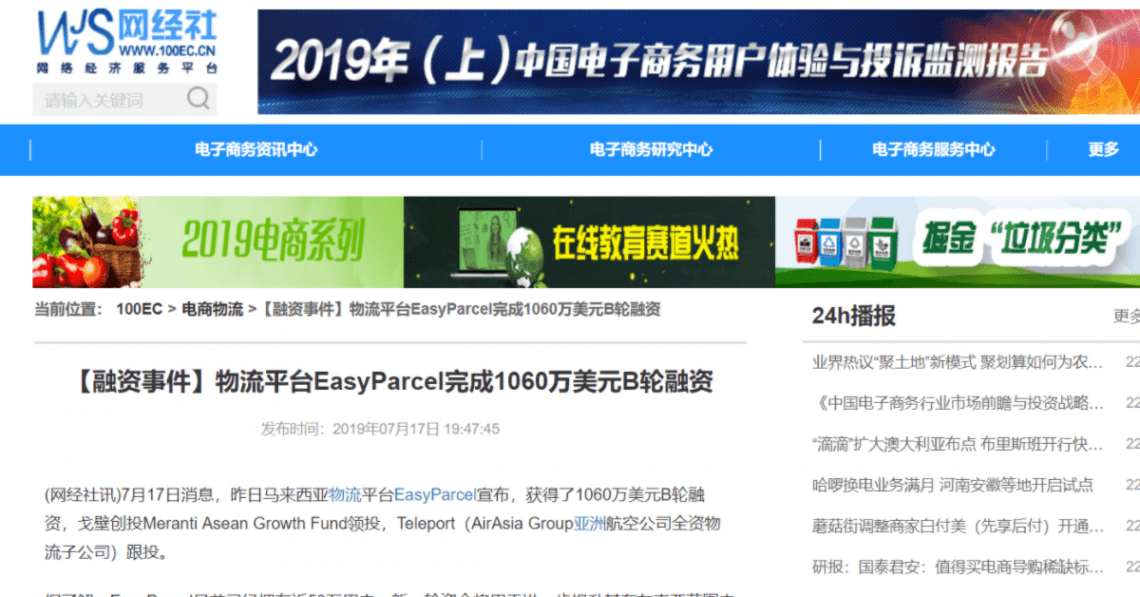The image size is (1140, 597).
Task: Open 《中国电子商务行业市场前瞻 news item
Action: coord(957,403)
